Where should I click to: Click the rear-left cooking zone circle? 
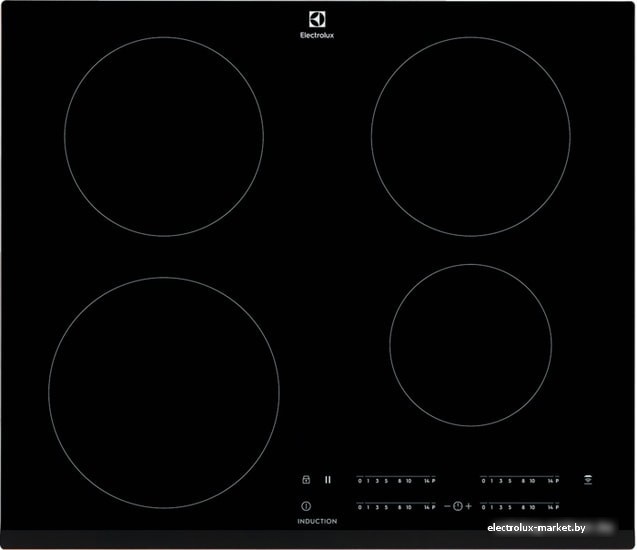click(x=164, y=136)
